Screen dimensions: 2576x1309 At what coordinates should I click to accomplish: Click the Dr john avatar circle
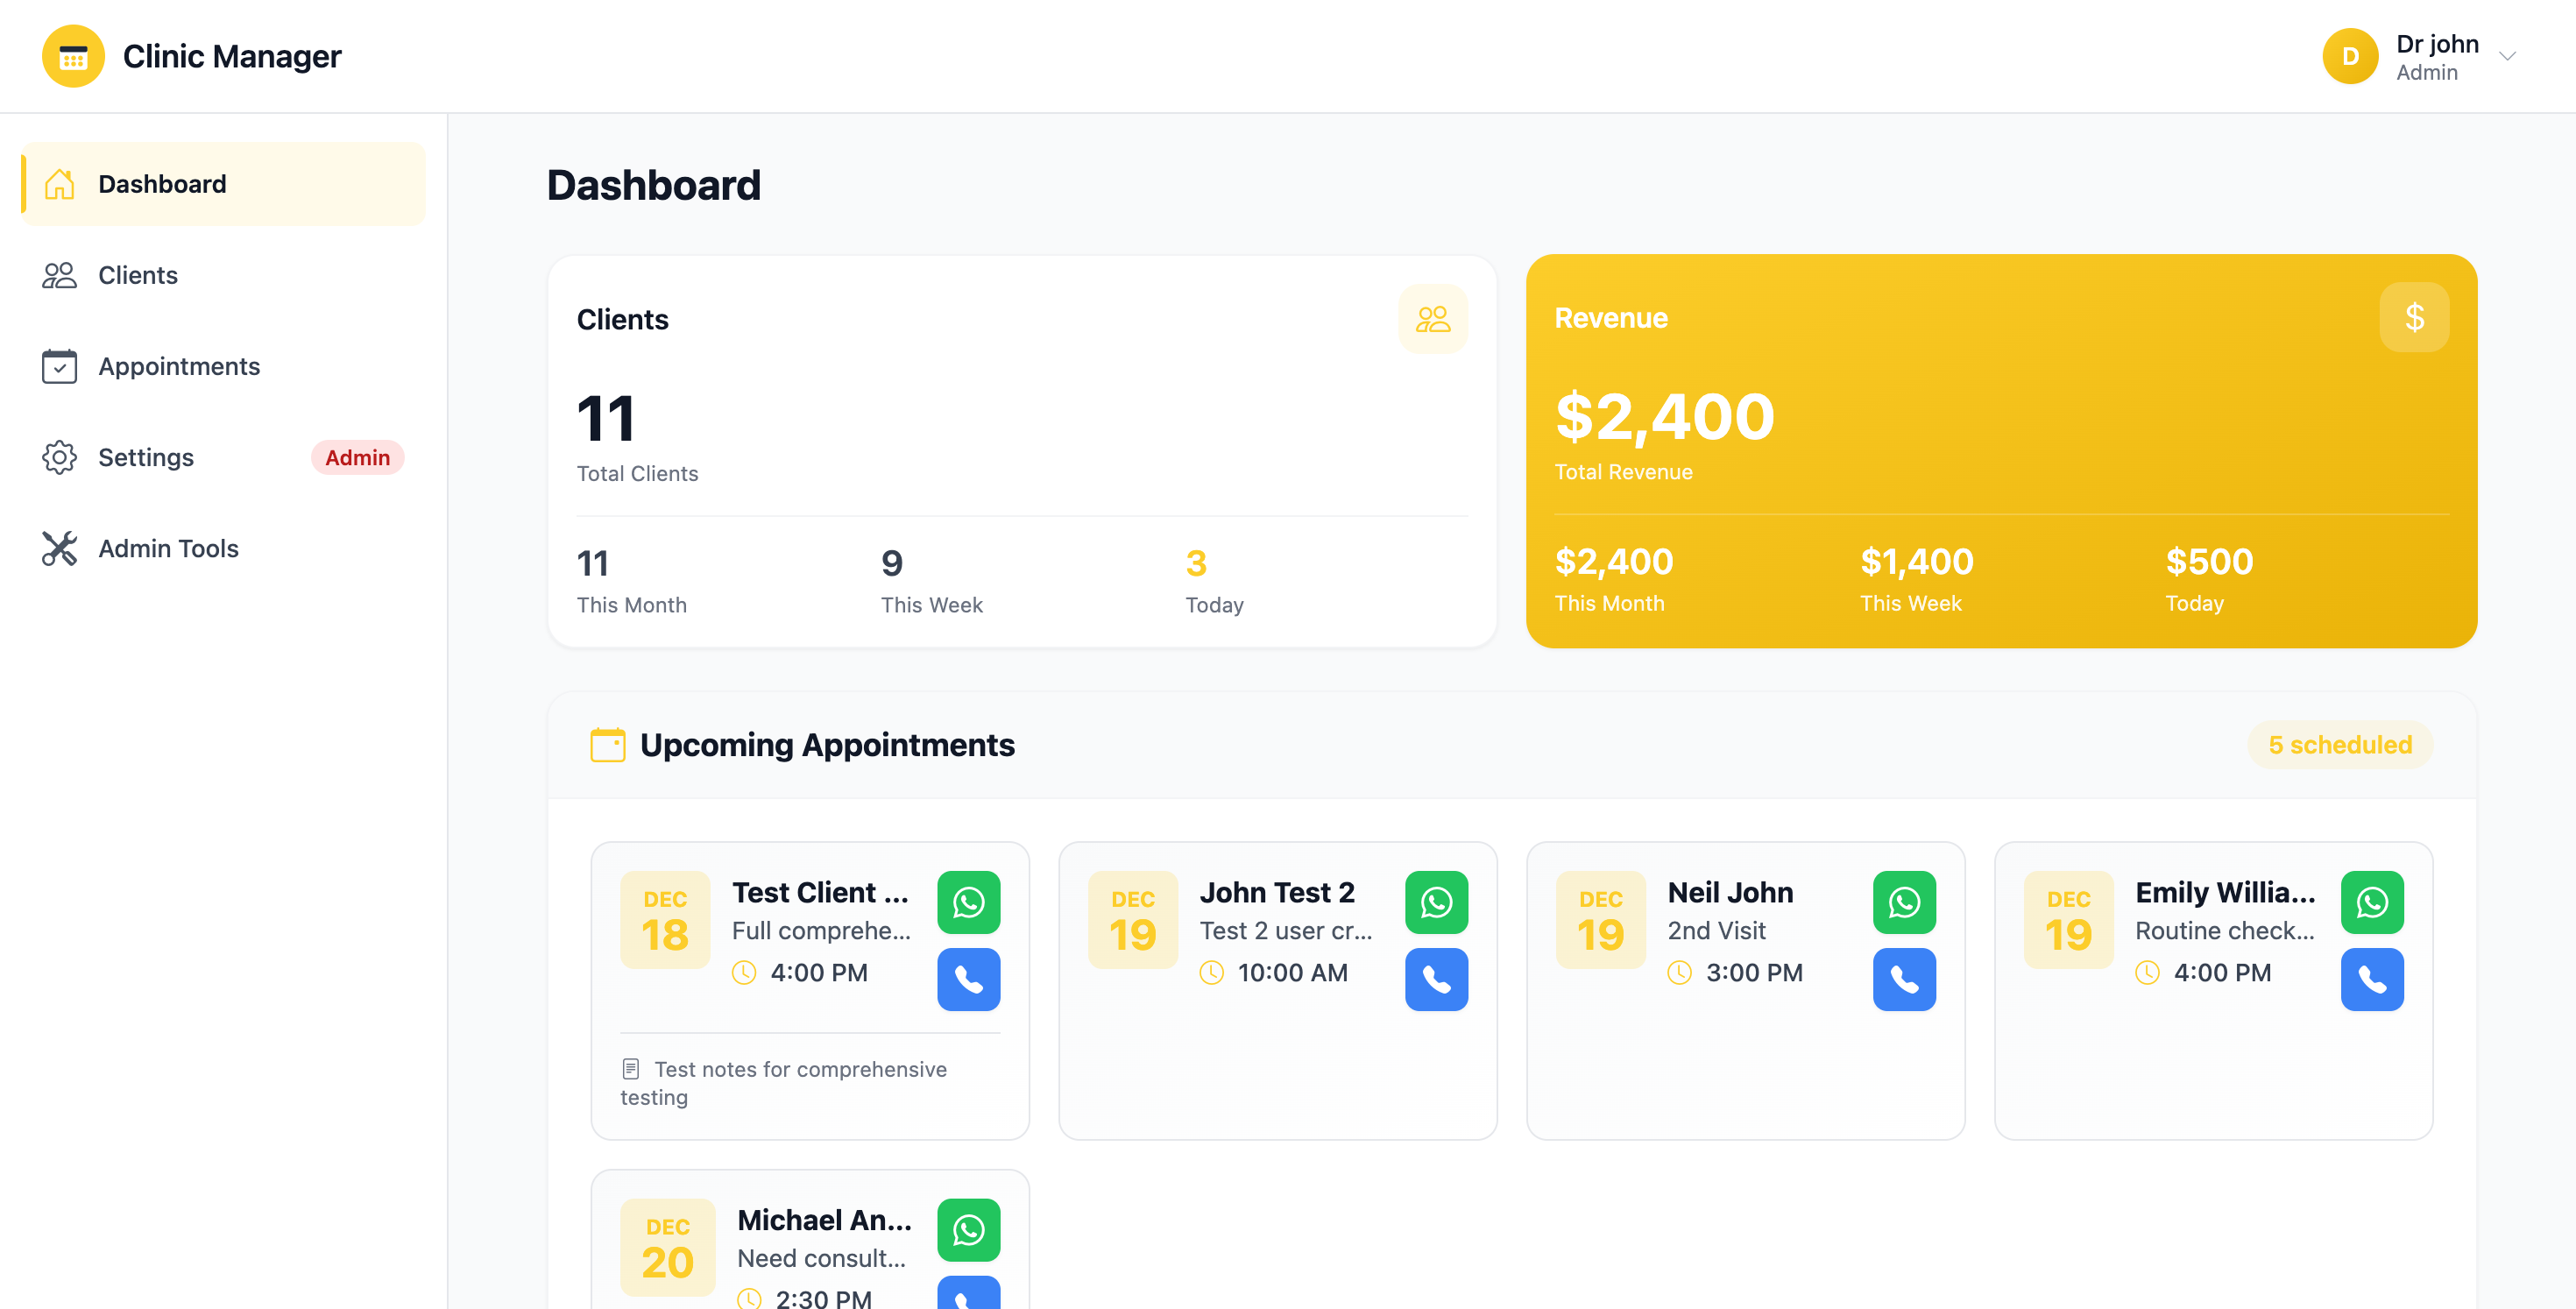click(2350, 56)
